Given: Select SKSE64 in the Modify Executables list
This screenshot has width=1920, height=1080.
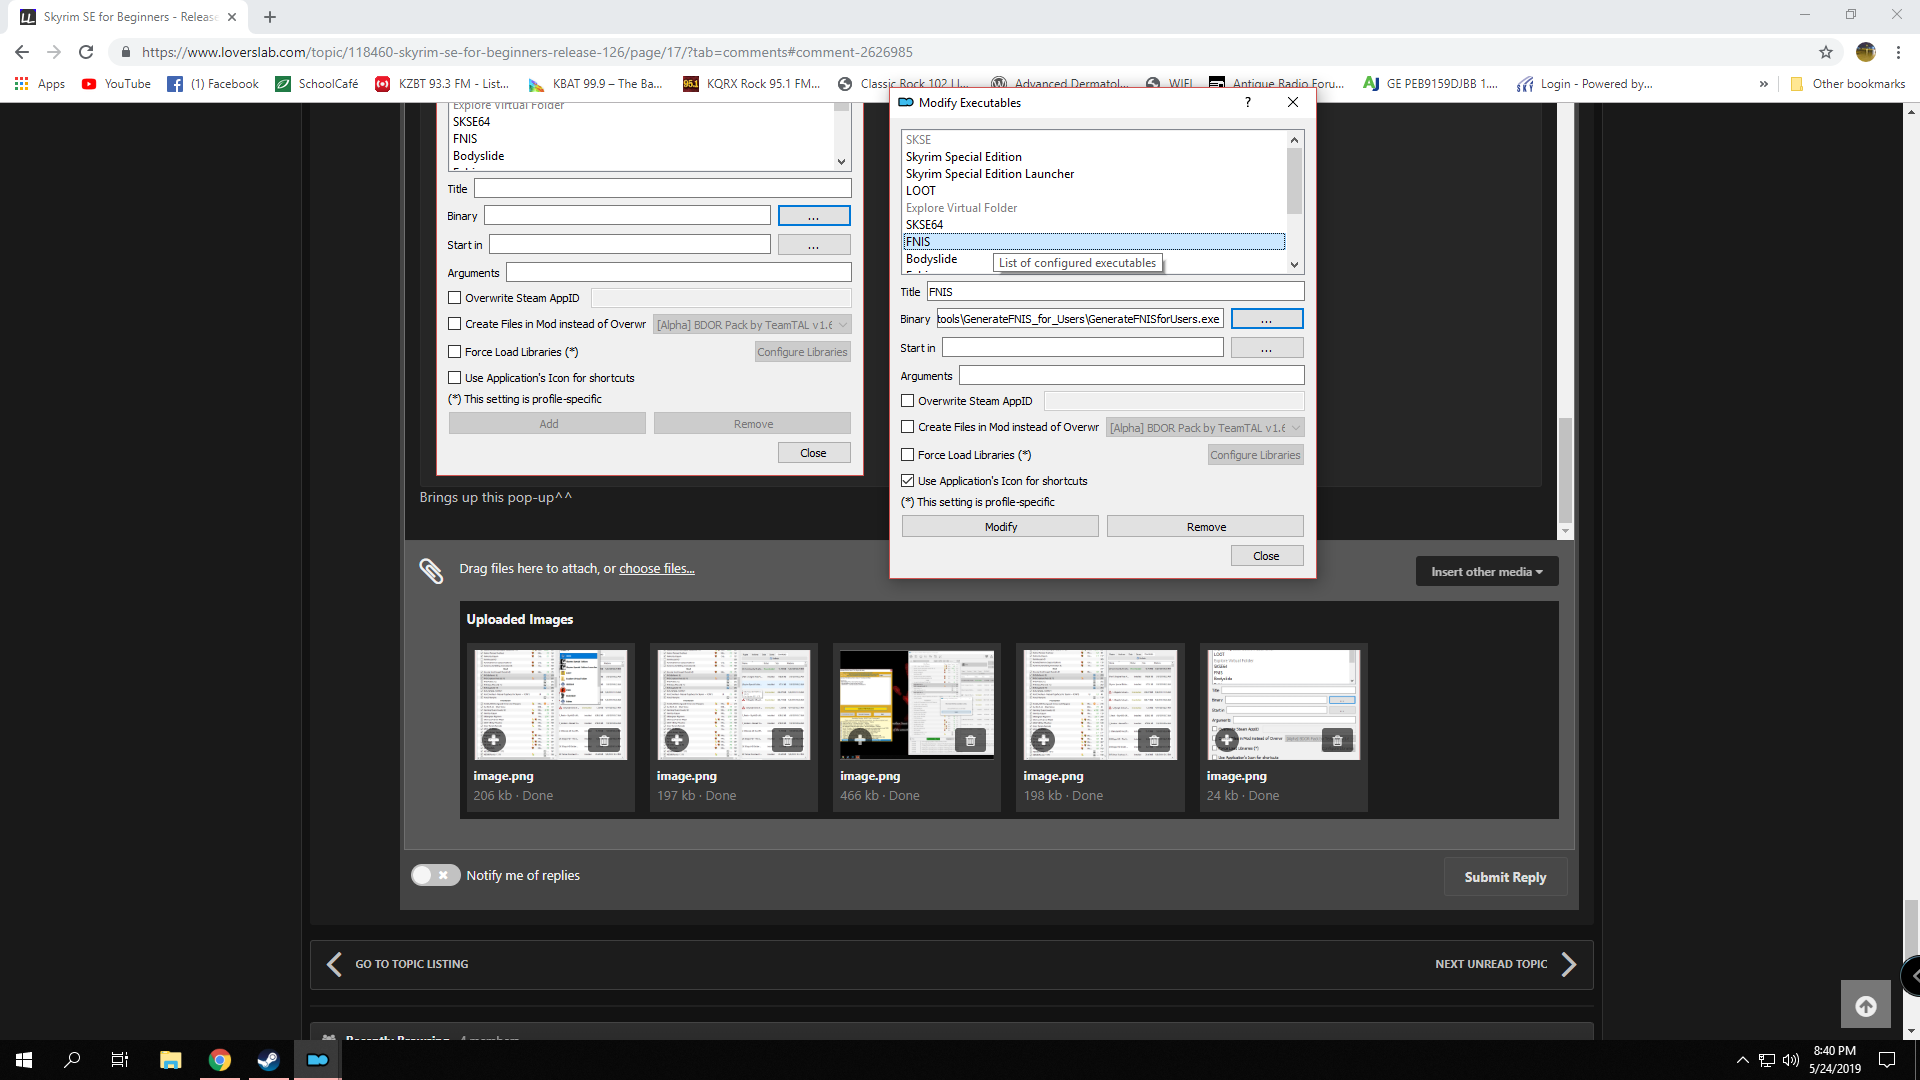Looking at the screenshot, I should [1094, 225].
